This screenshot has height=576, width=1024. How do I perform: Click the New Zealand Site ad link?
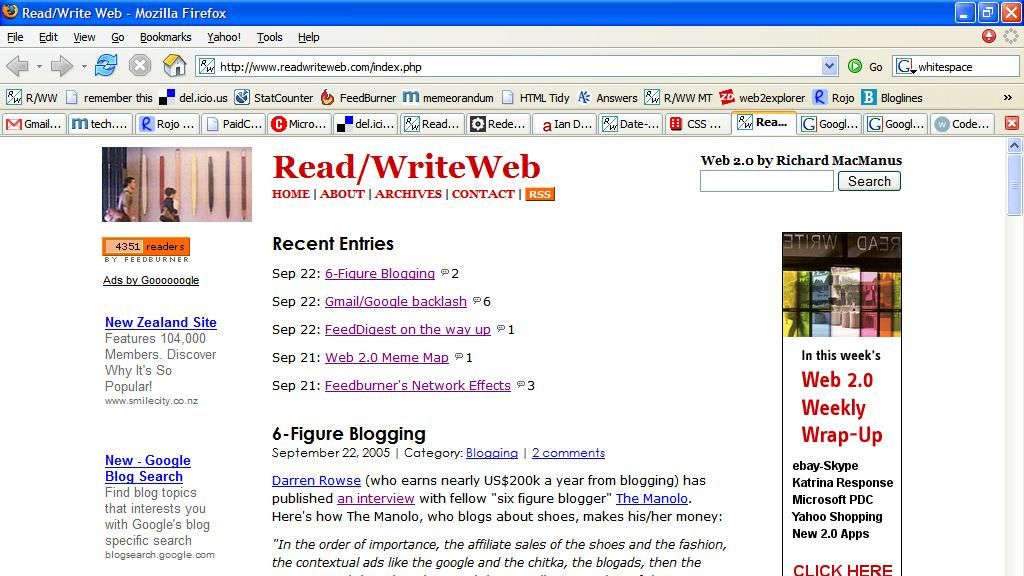click(161, 323)
